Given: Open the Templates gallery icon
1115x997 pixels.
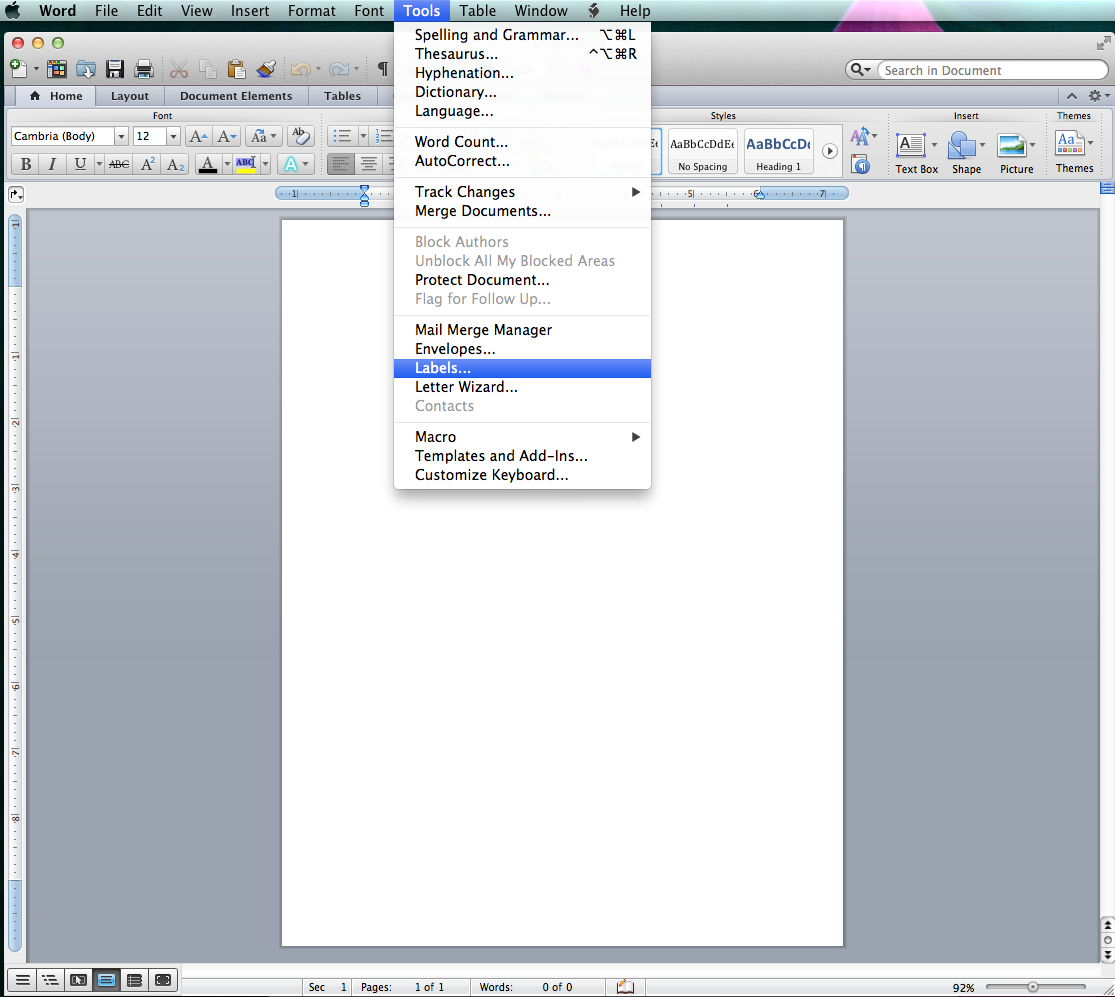Looking at the screenshot, I should click(56, 69).
